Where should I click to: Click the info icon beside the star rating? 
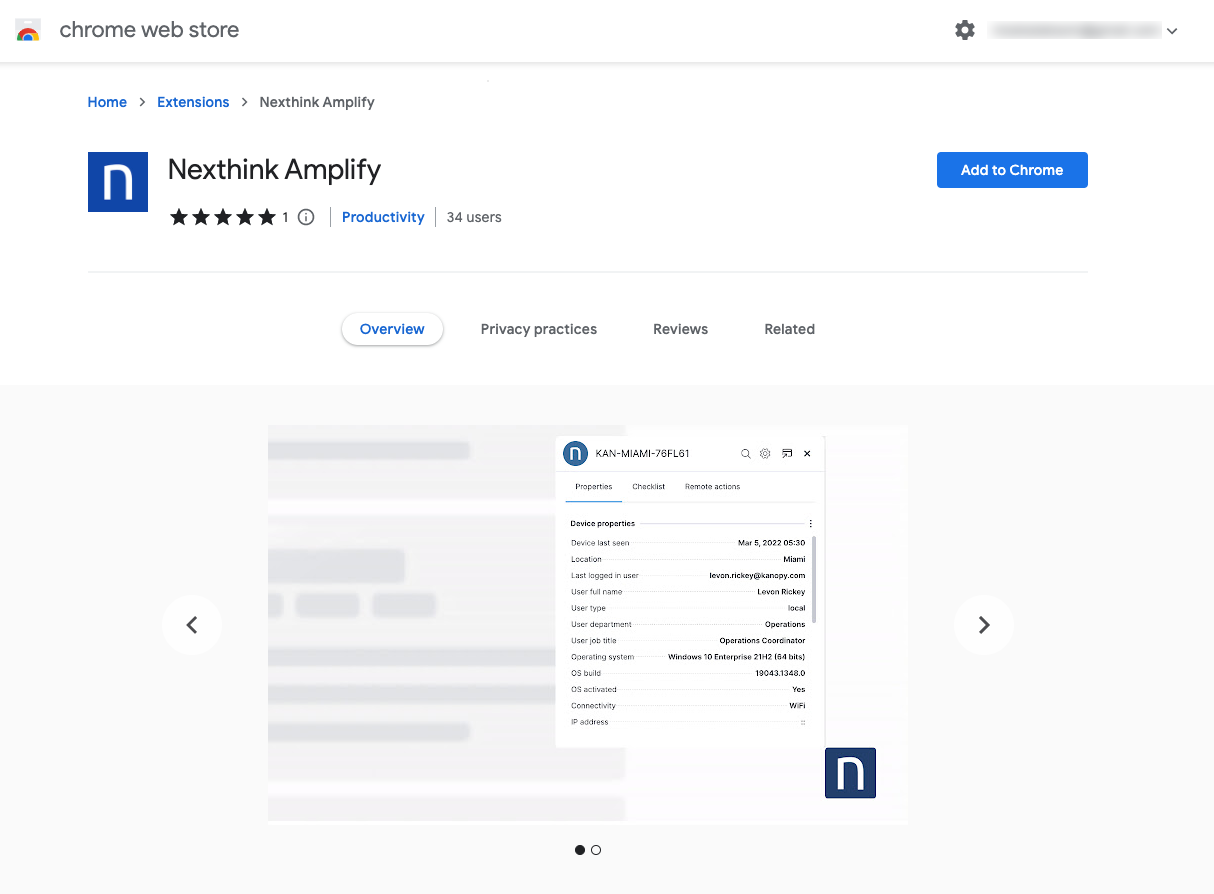click(x=305, y=216)
